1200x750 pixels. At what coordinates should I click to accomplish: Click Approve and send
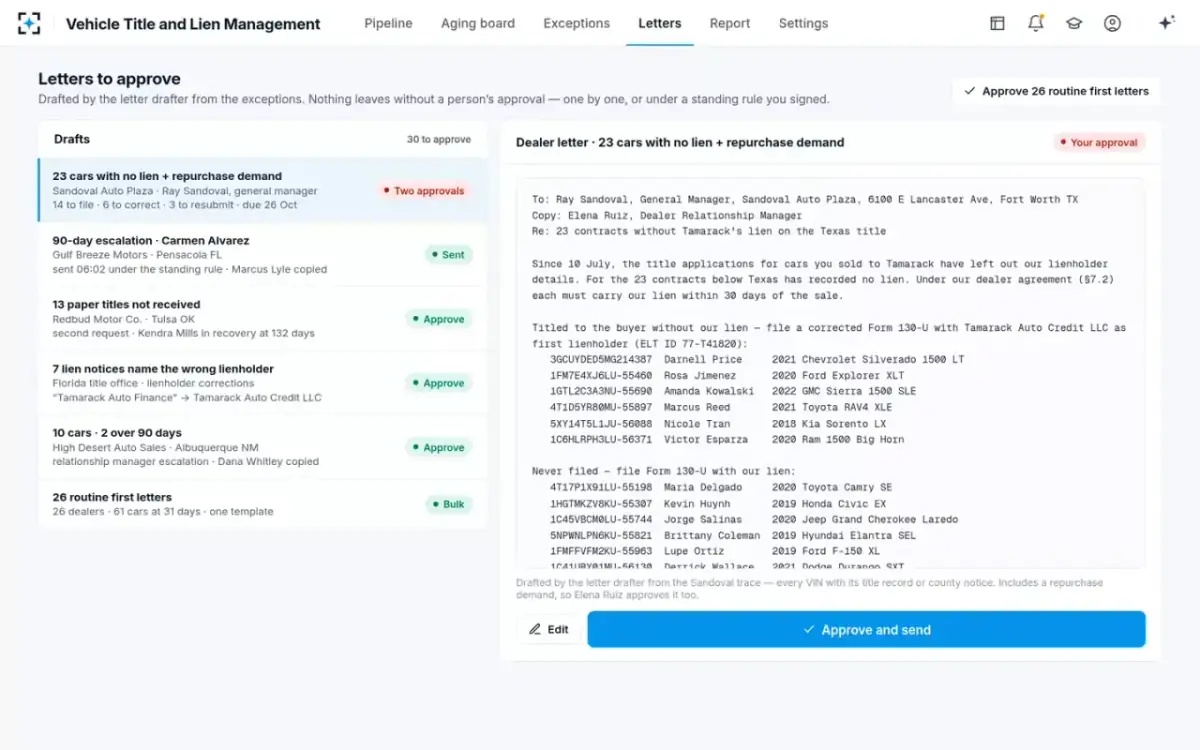[866, 629]
